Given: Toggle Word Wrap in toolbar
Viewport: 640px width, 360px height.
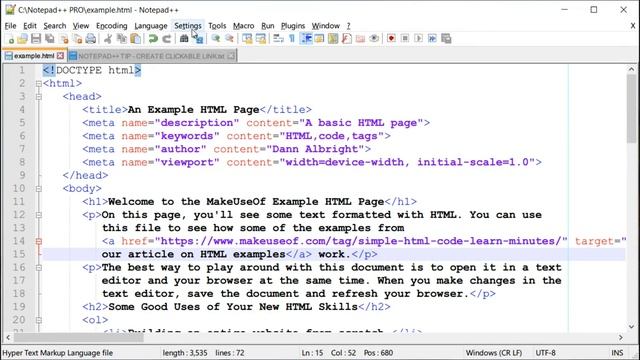Looking at the screenshot, I should (278, 39).
